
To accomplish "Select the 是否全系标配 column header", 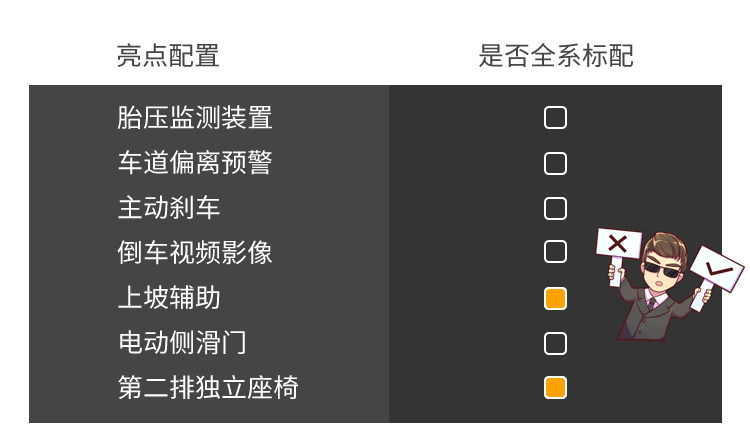I will (x=555, y=56).
